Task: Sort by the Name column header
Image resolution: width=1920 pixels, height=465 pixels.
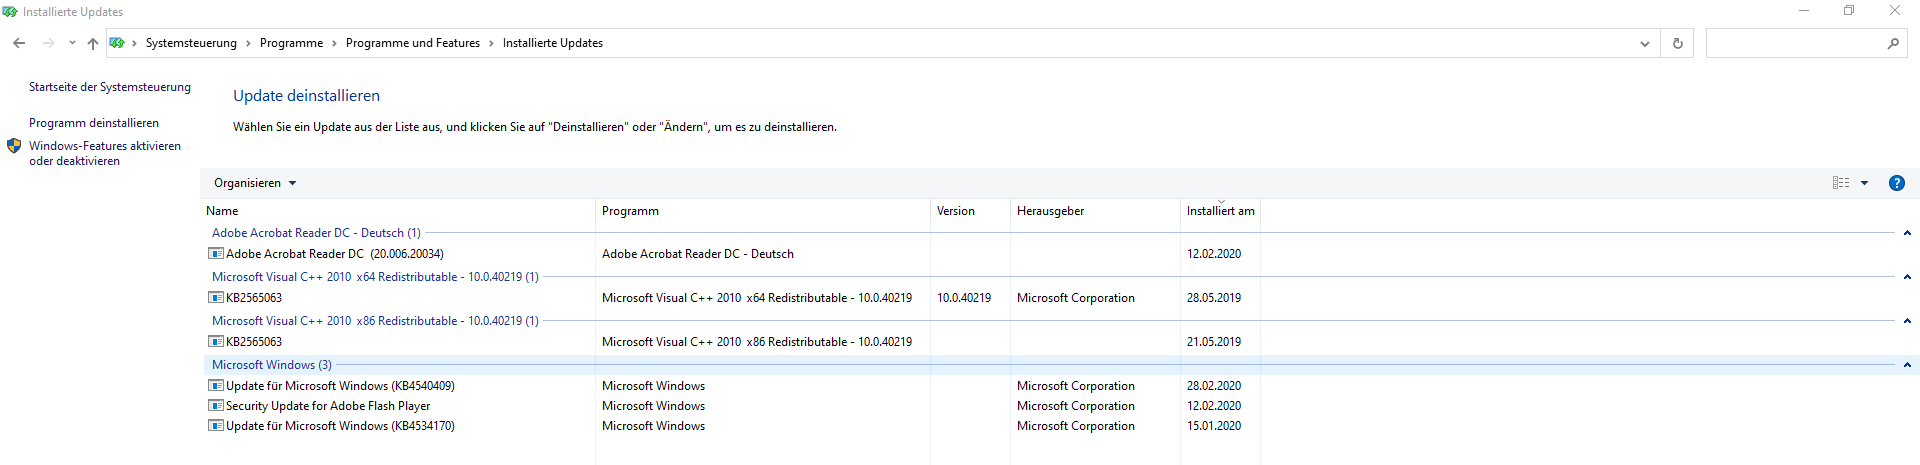Action: tap(399, 211)
